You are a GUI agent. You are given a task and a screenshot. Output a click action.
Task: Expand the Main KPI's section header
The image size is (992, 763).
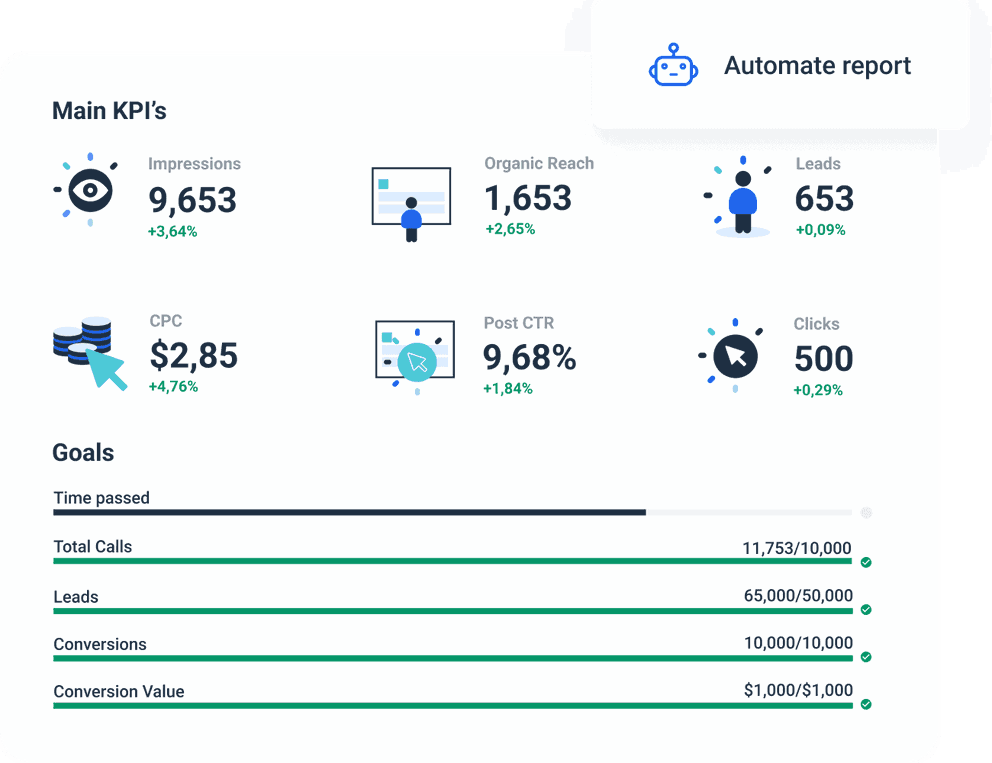click(110, 110)
